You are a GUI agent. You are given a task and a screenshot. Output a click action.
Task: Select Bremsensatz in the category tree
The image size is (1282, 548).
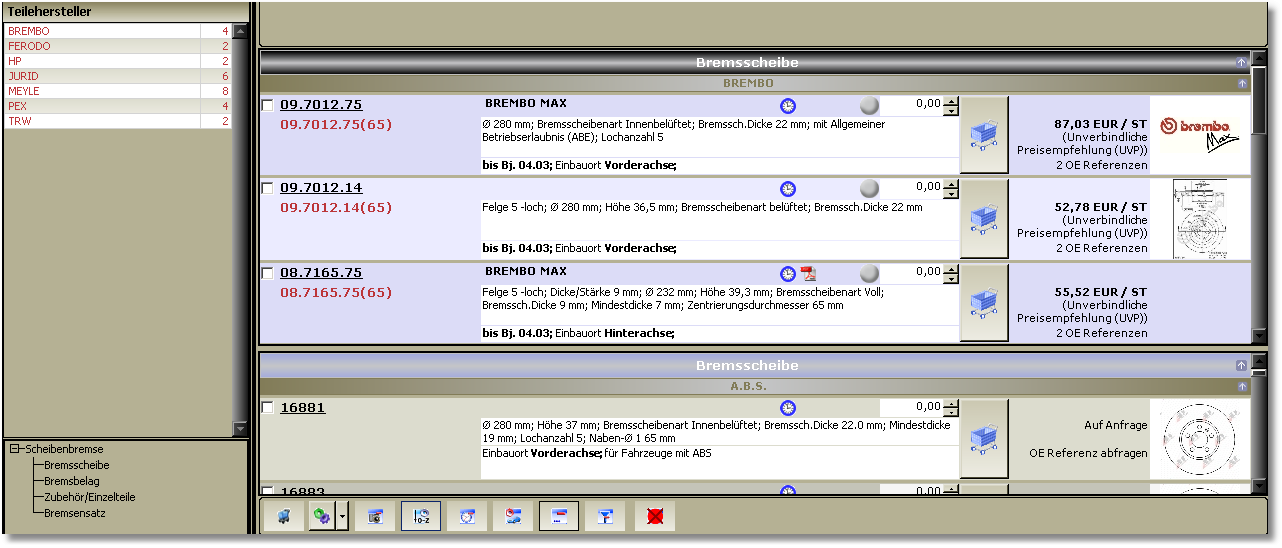tap(75, 513)
